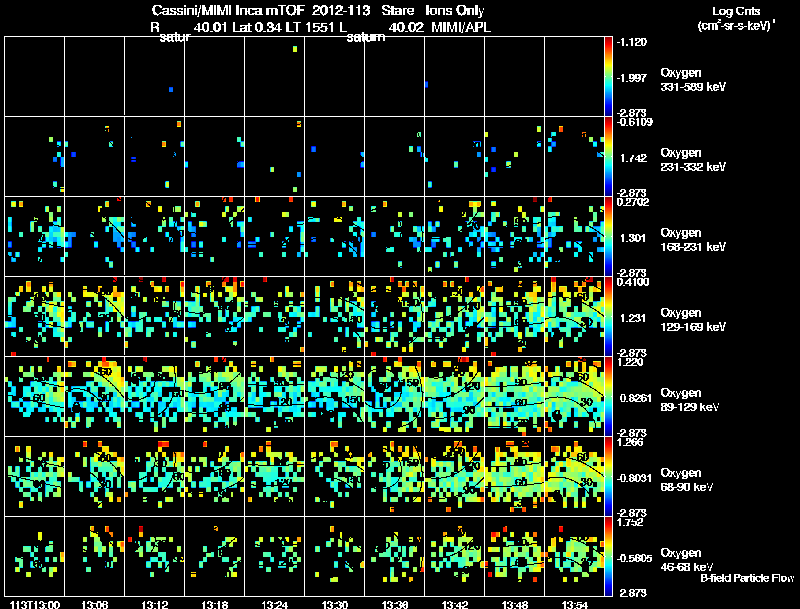Viewport: 800px width, 609px height.
Task: Select the Oxygen 331-589 keV row label
Action: [x=693, y=80]
